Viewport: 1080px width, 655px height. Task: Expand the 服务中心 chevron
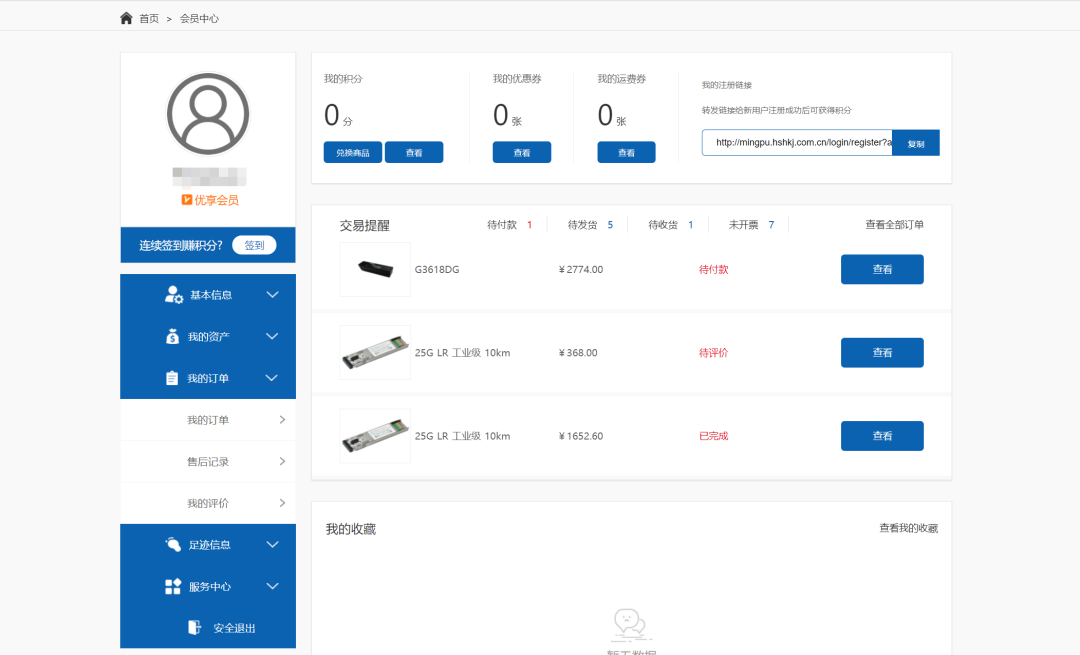pos(273,586)
